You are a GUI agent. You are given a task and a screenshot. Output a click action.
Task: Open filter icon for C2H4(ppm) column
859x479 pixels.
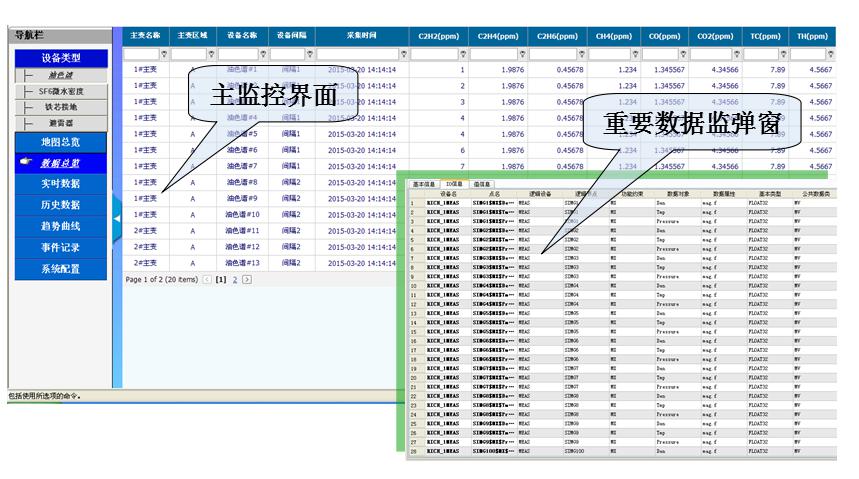click(x=522, y=54)
